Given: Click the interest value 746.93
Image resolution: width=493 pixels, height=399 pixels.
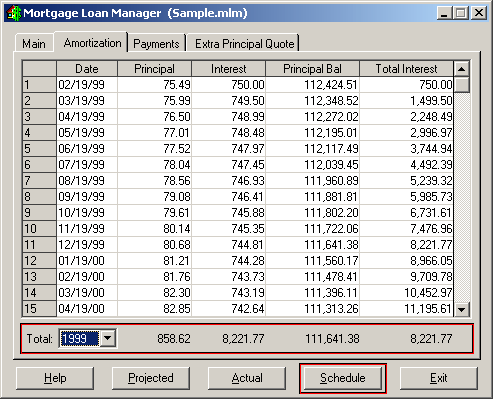Looking at the screenshot, I should pyautogui.click(x=228, y=181).
